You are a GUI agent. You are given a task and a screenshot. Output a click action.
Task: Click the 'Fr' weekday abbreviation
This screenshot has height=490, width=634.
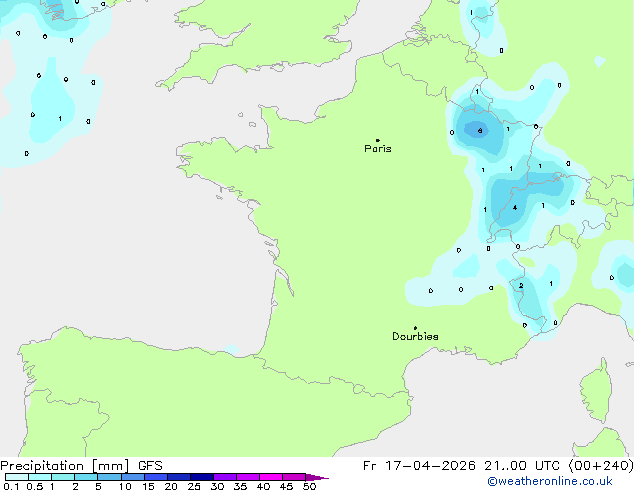370,466
